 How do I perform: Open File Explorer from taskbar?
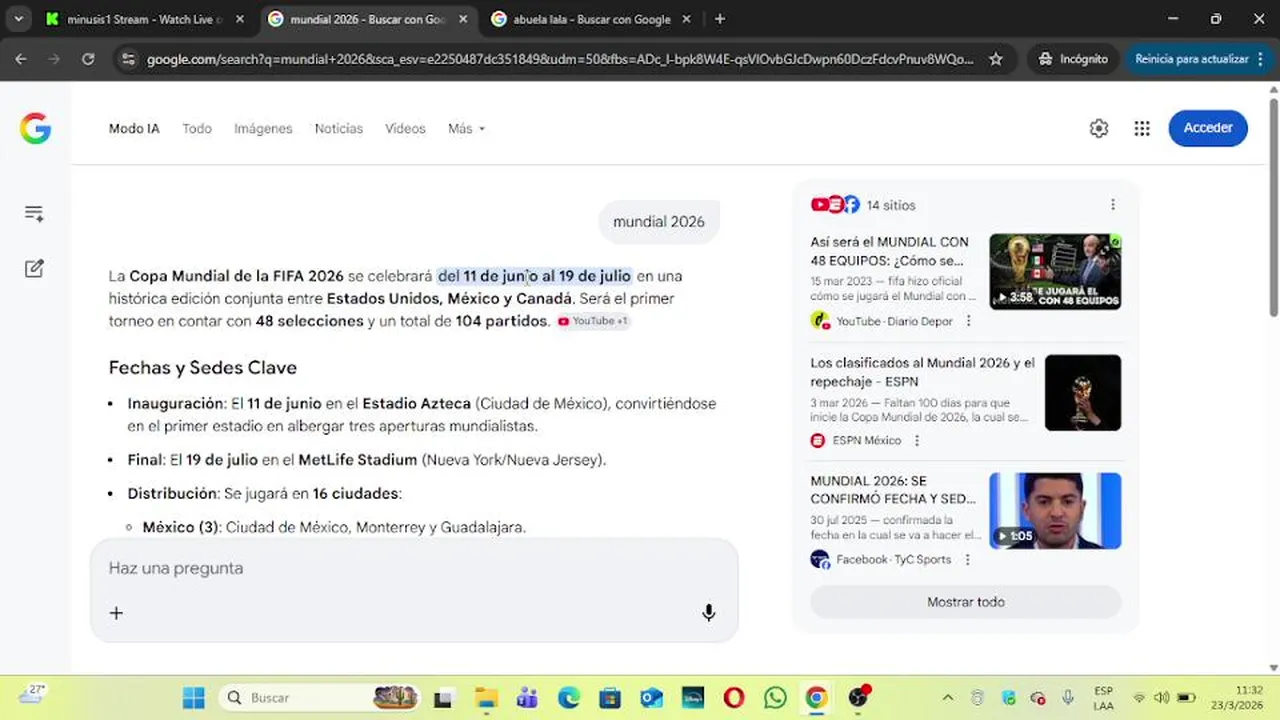click(486, 697)
